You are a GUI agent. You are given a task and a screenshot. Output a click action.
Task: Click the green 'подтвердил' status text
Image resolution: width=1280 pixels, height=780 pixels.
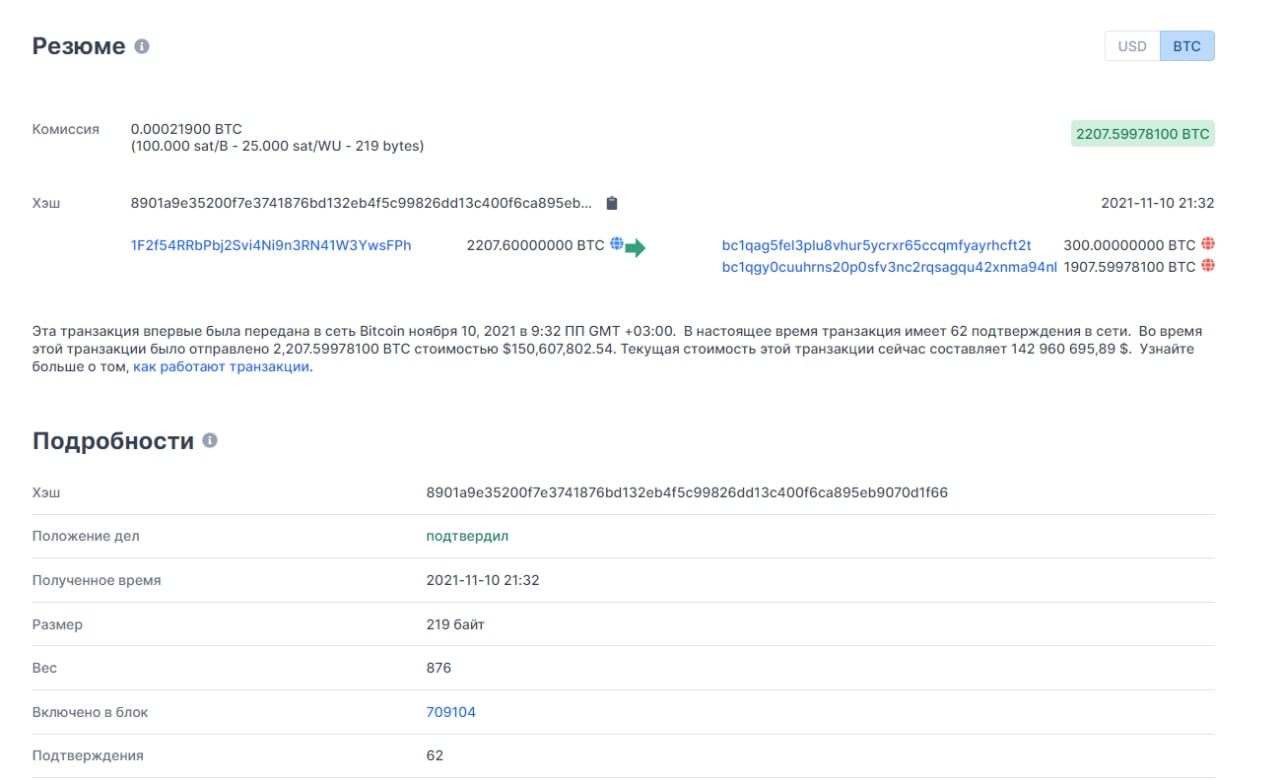(467, 536)
